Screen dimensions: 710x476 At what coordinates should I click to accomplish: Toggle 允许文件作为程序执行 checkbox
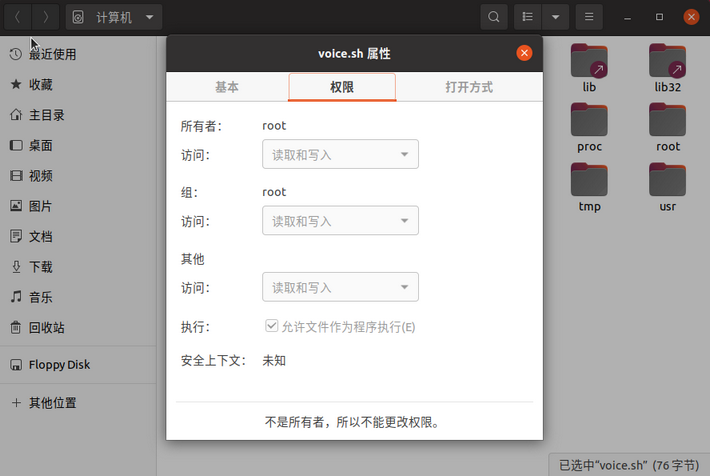click(271, 327)
